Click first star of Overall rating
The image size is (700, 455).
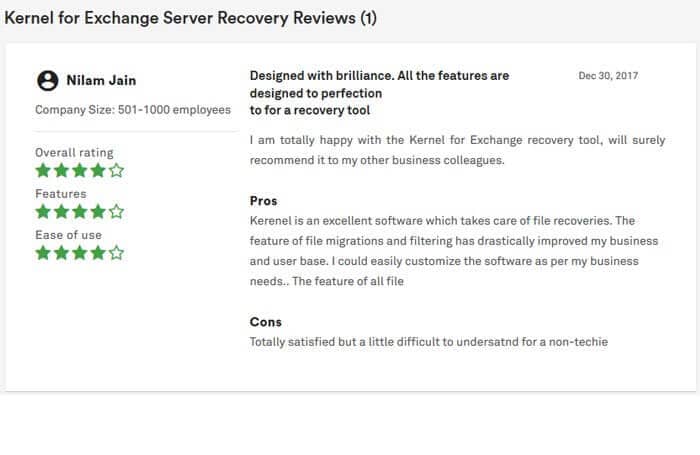[43, 171]
